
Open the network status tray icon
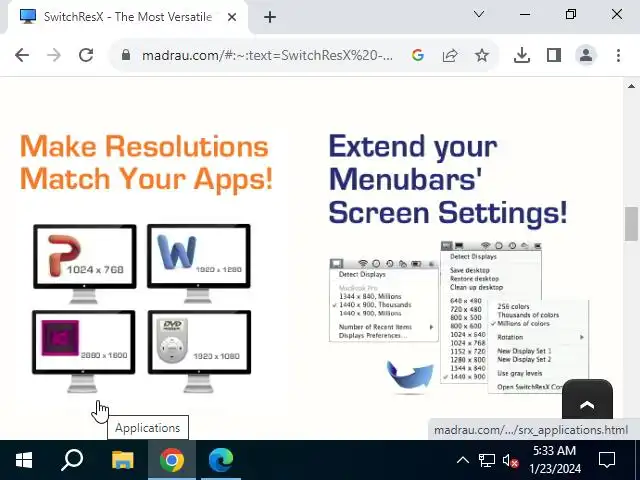(487, 460)
